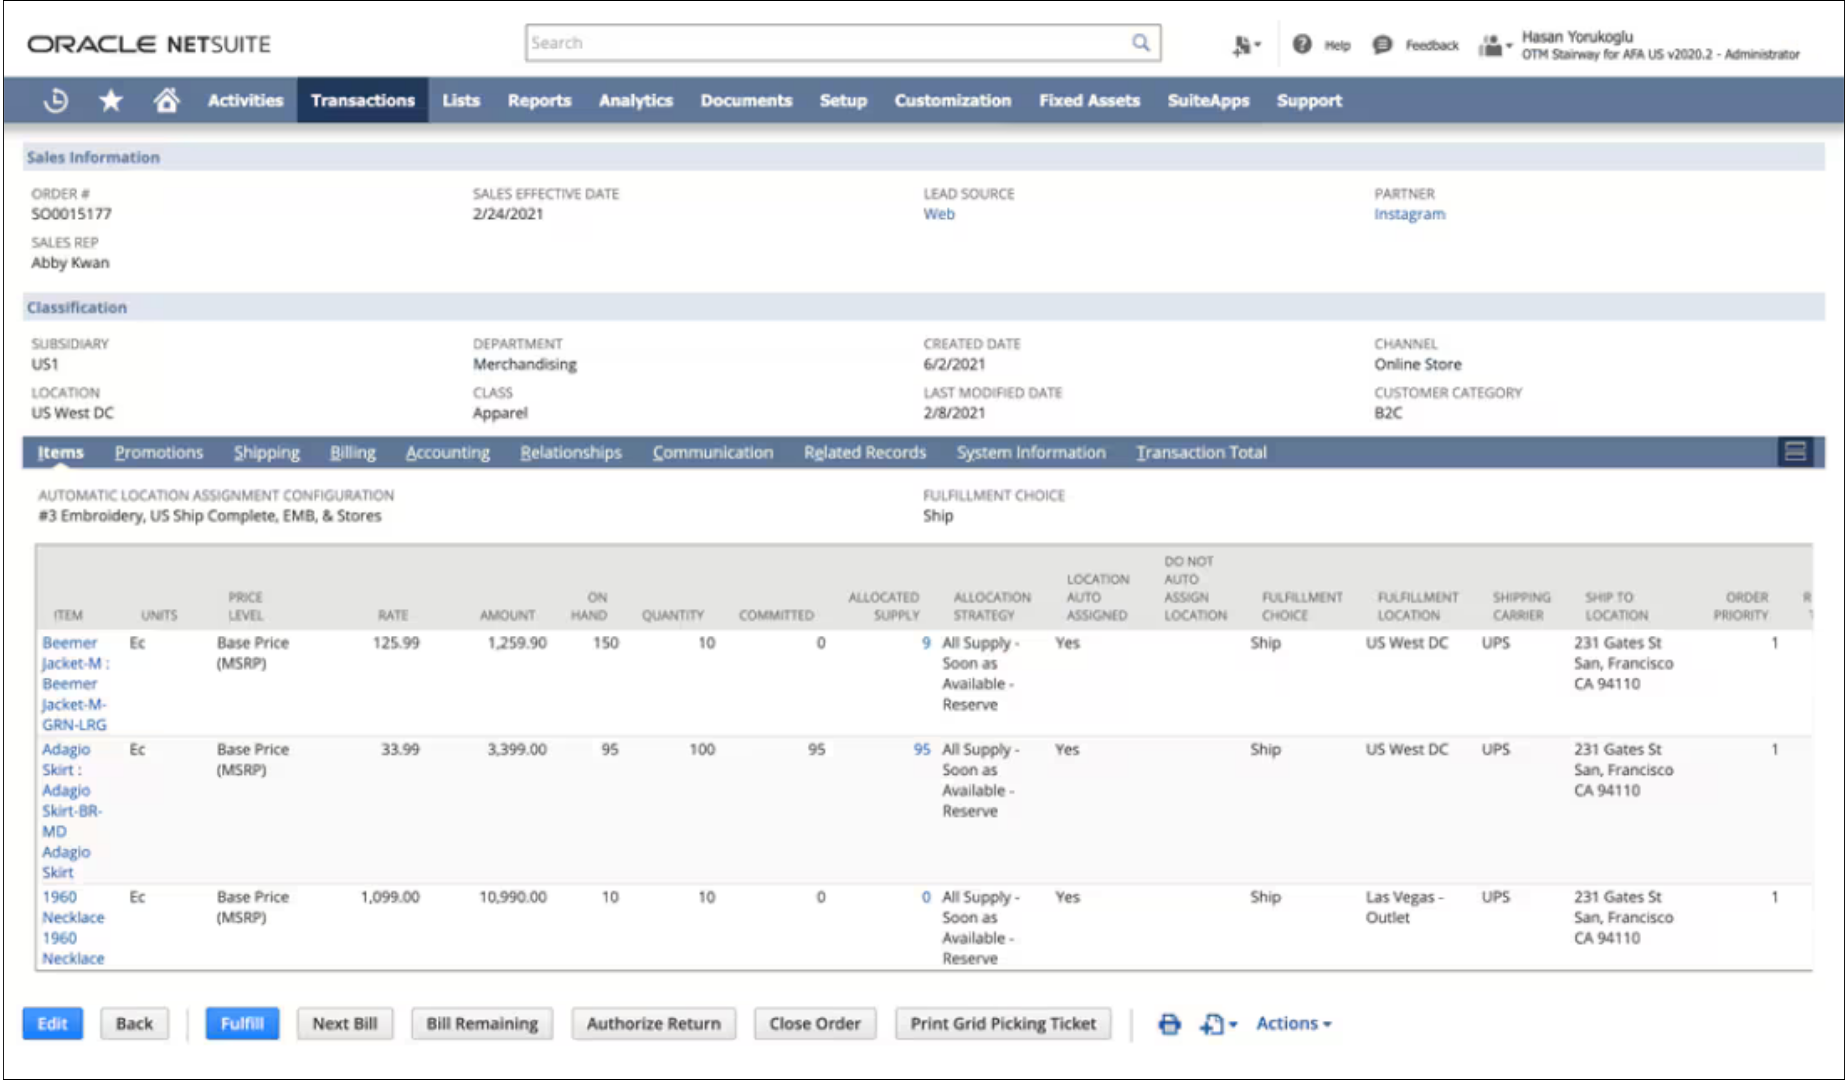Image resolution: width=1848 pixels, height=1080 pixels.
Task: Click the Close Order button
Action: (x=815, y=1024)
